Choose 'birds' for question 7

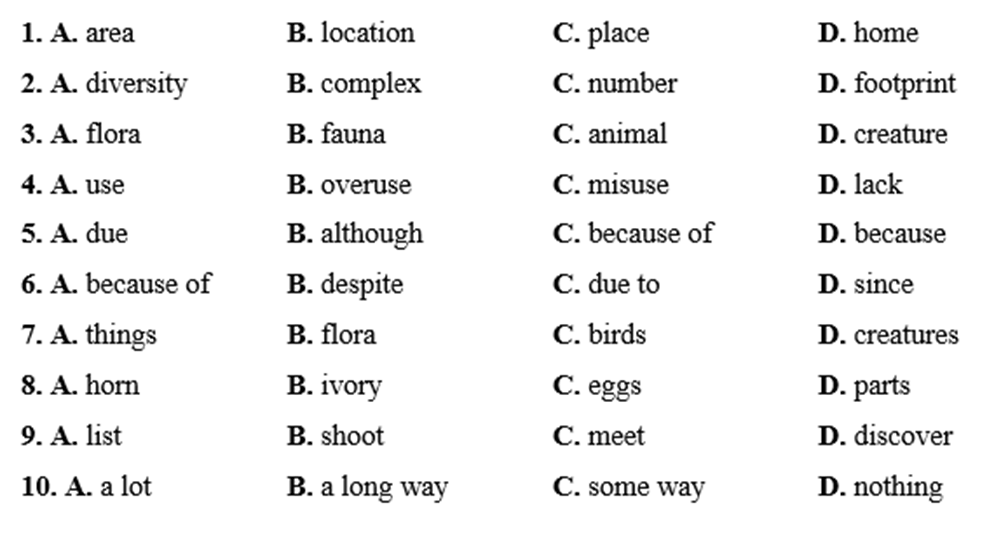[617, 335]
